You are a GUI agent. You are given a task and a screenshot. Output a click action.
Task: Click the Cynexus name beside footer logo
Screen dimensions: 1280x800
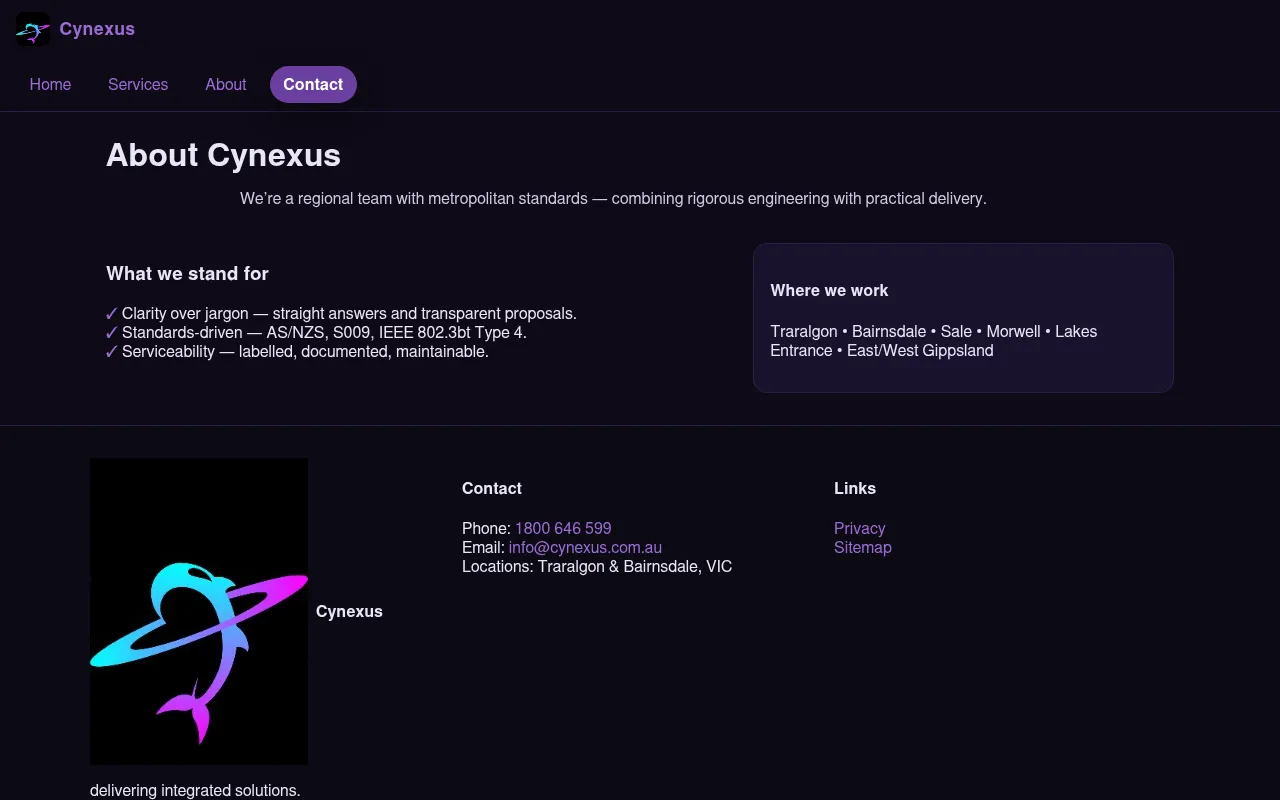pyautogui.click(x=349, y=611)
